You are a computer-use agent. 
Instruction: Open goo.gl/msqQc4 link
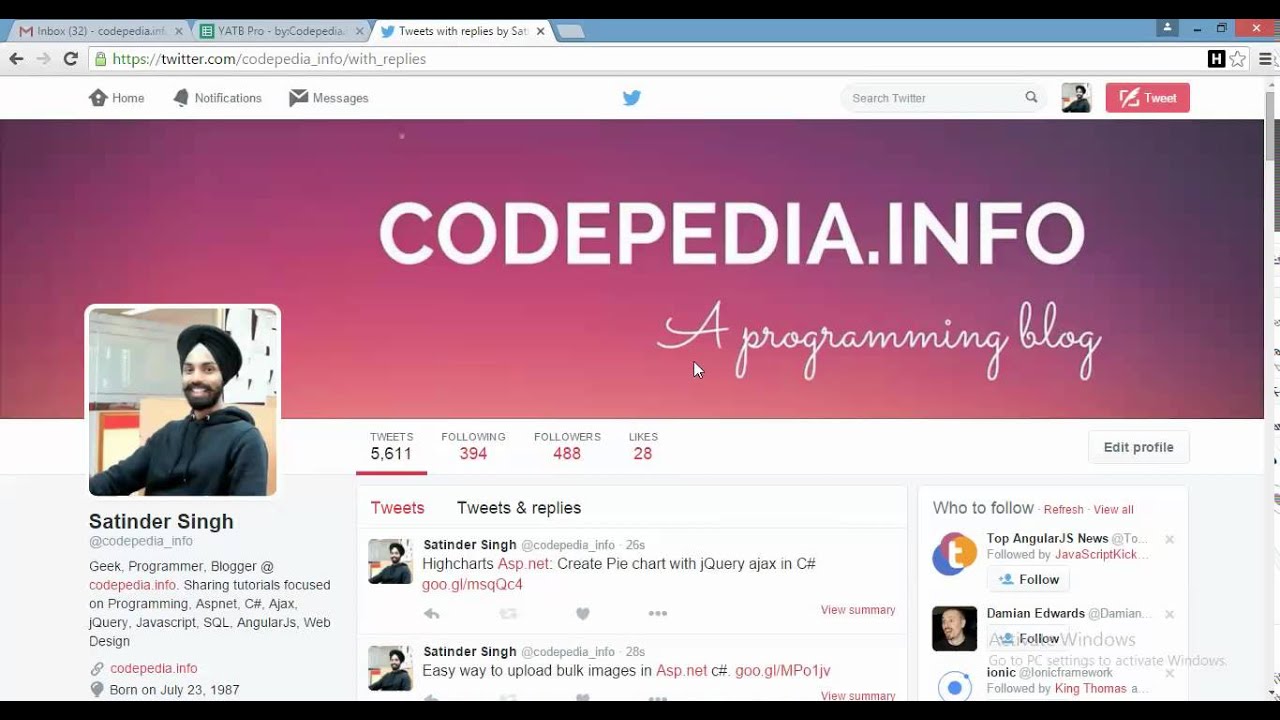tap(472, 584)
